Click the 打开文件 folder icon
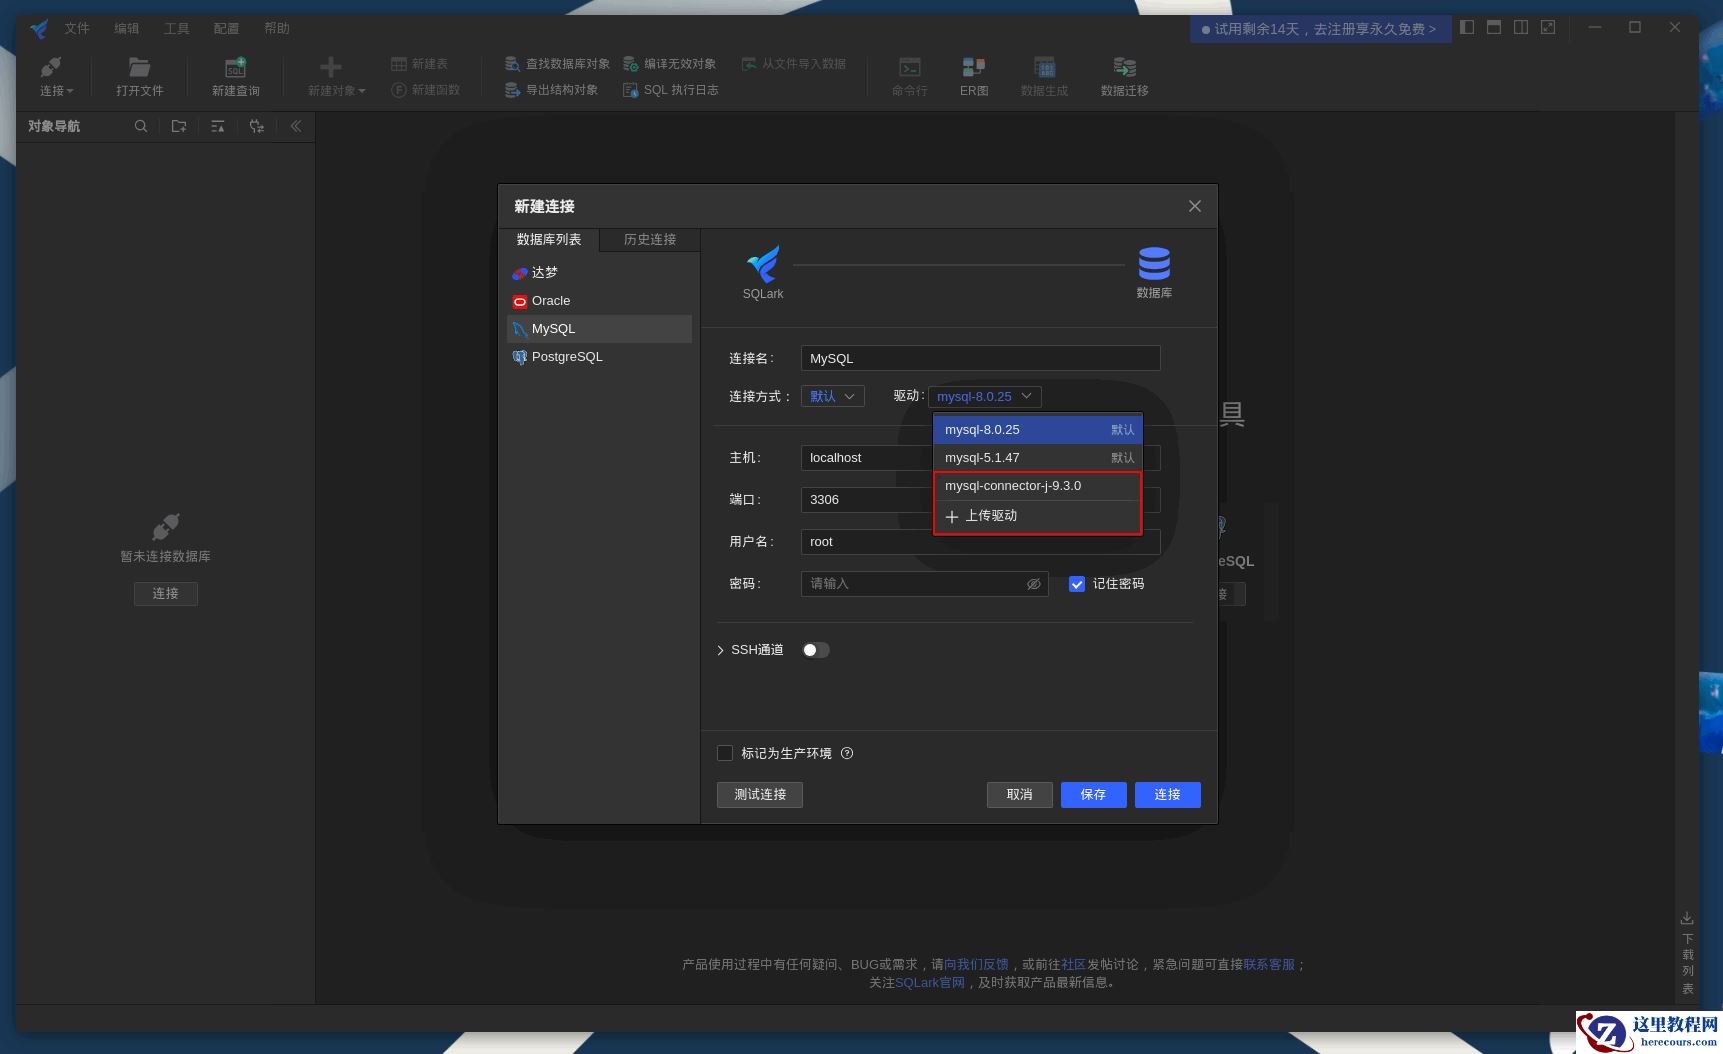Image resolution: width=1723 pixels, height=1054 pixels. [139, 68]
